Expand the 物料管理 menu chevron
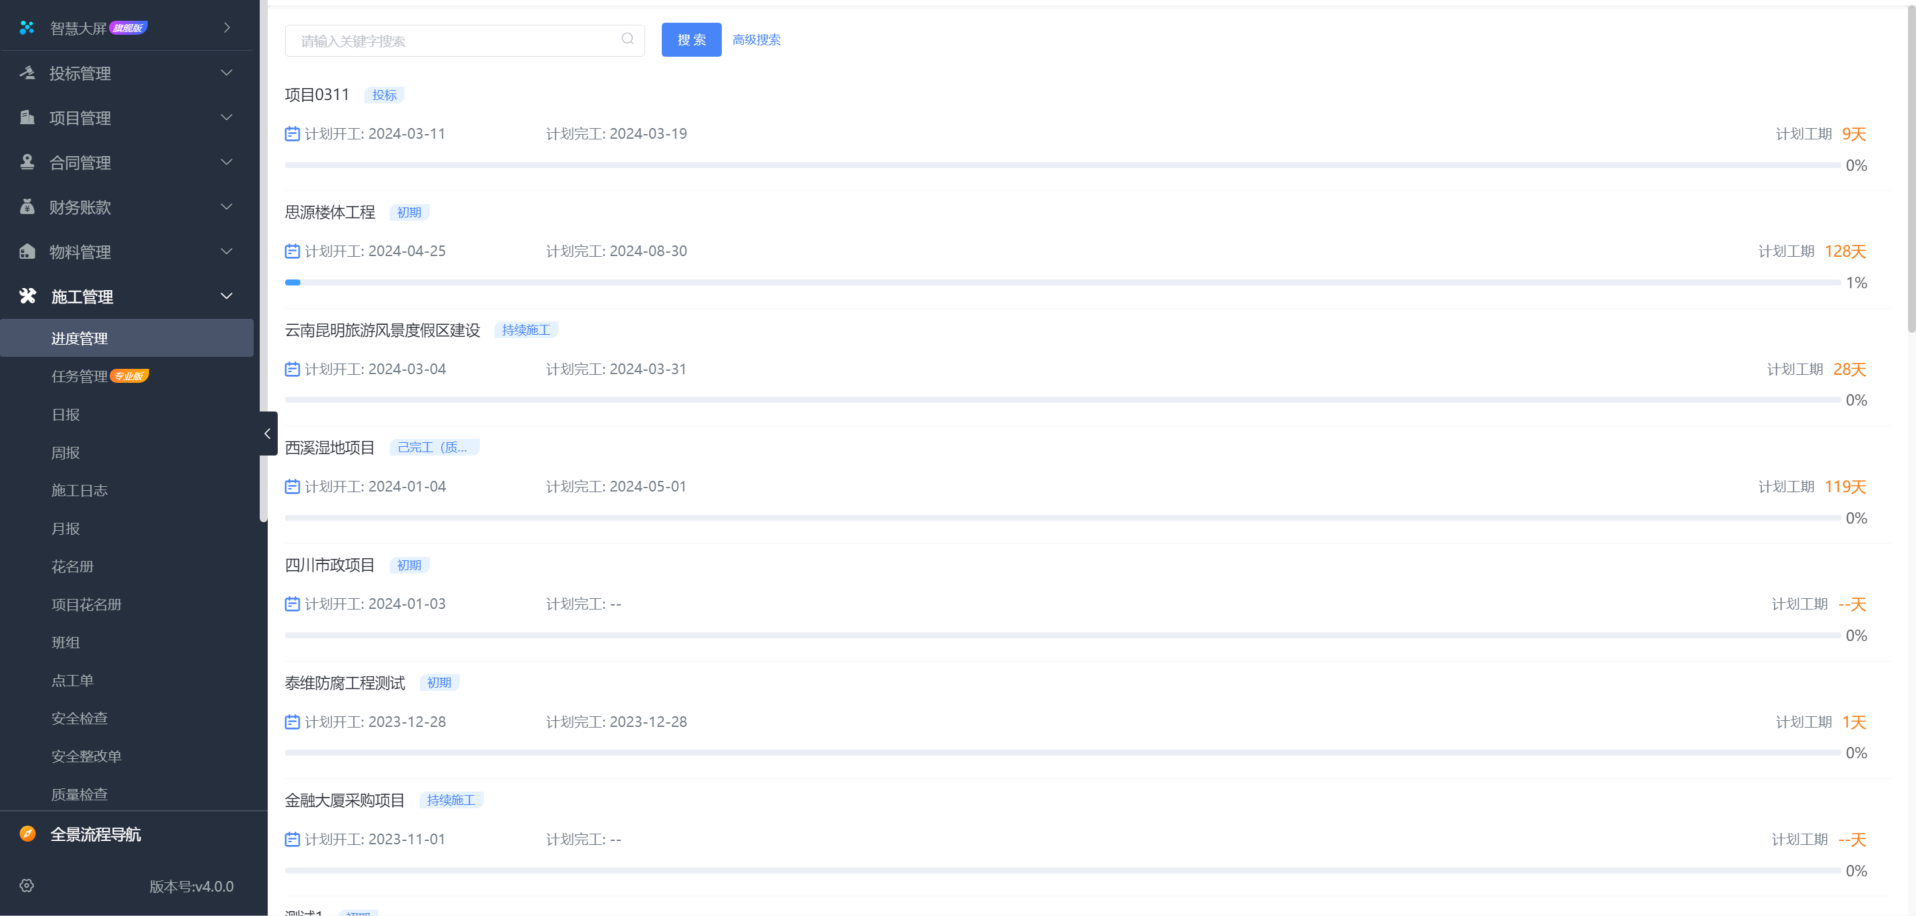This screenshot has width=1916, height=916. (226, 251)
